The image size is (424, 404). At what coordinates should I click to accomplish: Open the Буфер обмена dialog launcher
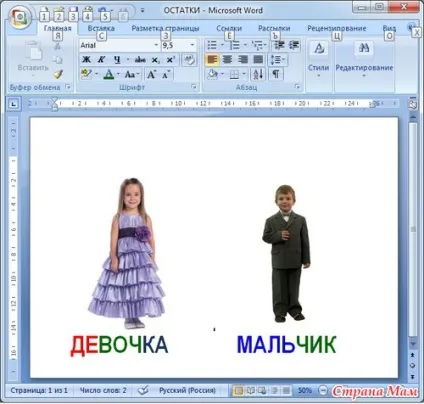(x=68, y=87)
